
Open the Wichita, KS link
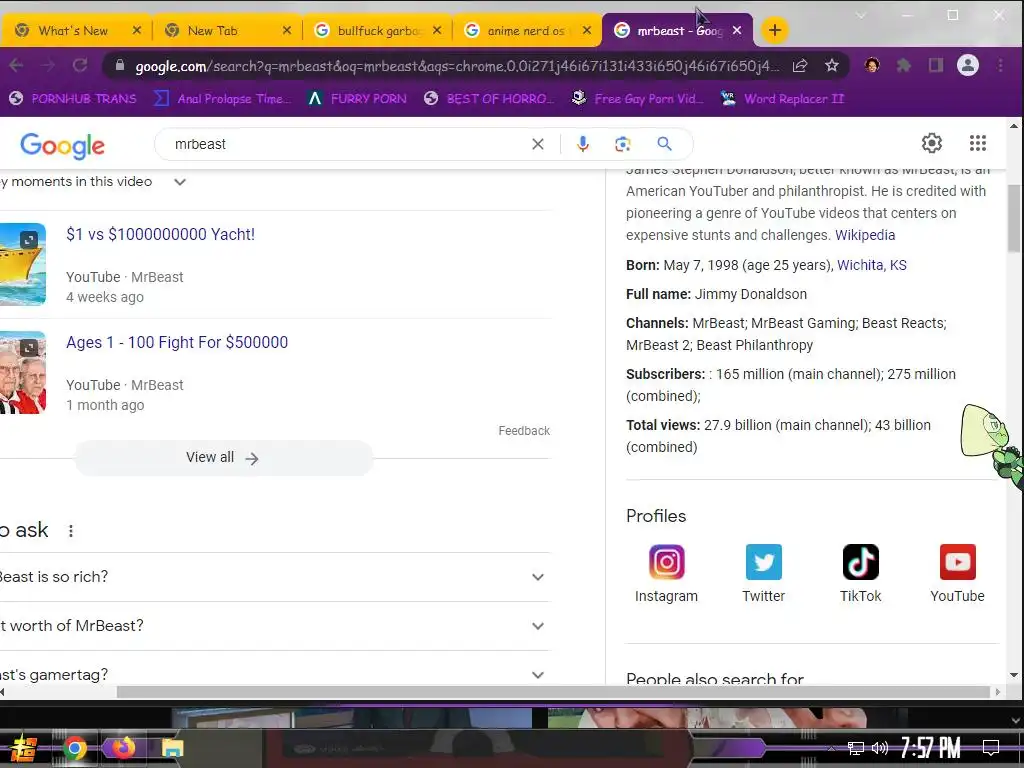coord(872,265)
